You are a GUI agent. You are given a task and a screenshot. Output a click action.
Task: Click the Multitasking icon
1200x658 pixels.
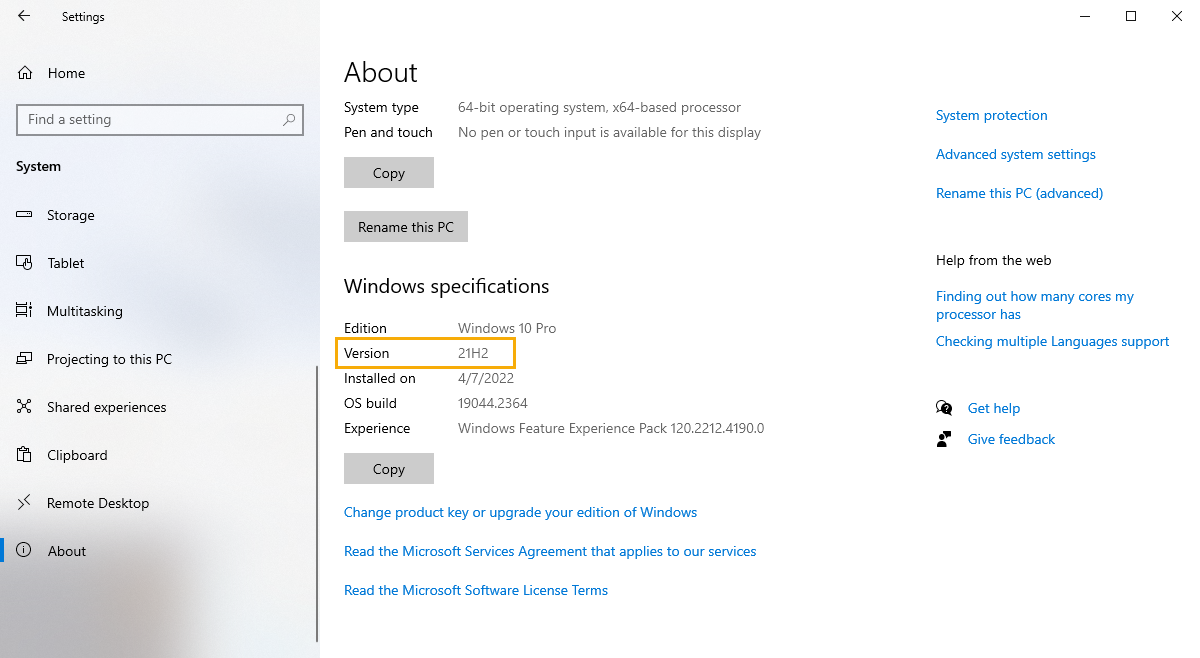pyautogui.click(x=25, y=311)
